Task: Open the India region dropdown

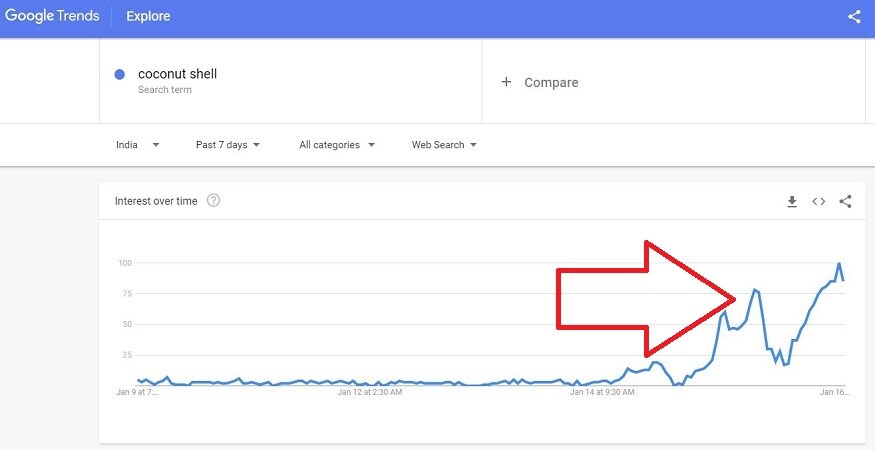Action: click(x=138, y=145)
